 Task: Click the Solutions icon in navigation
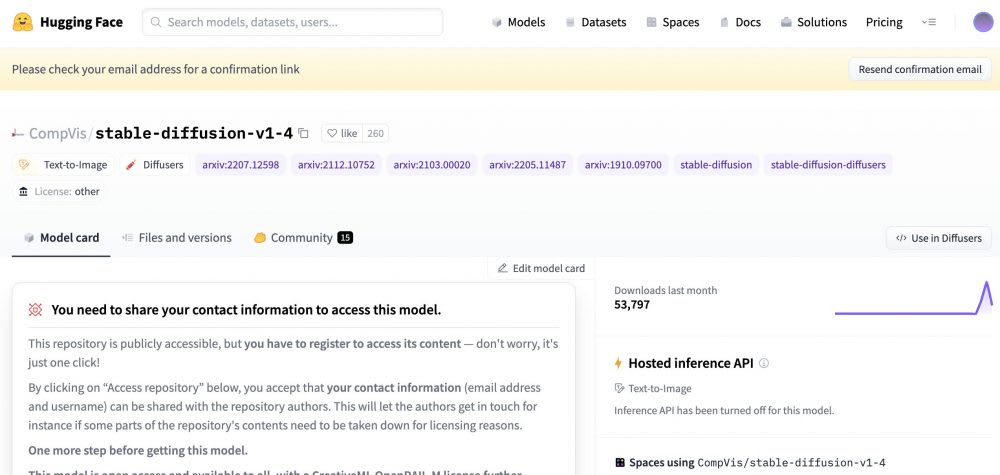[x=786, y=22]
